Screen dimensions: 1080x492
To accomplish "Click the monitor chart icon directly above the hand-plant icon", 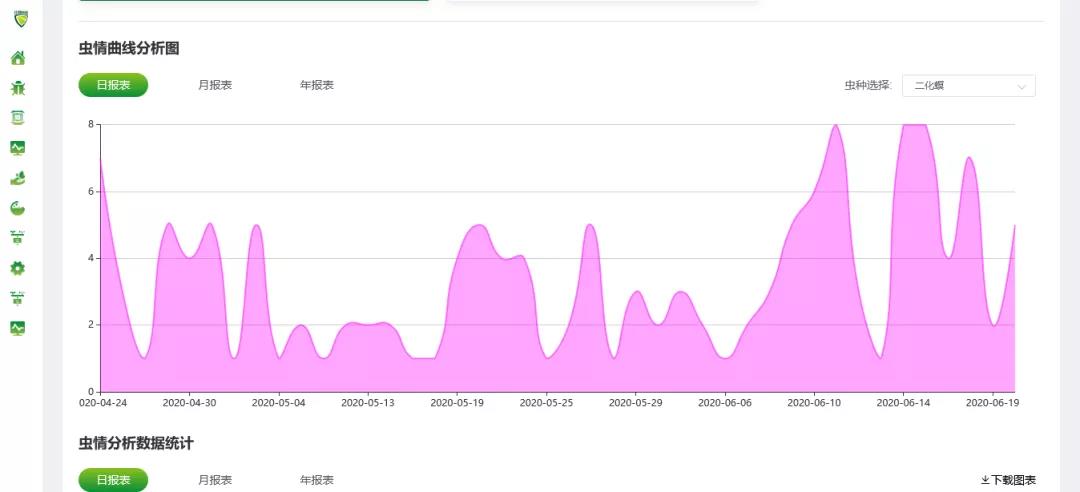I will [x=18, y=148].
